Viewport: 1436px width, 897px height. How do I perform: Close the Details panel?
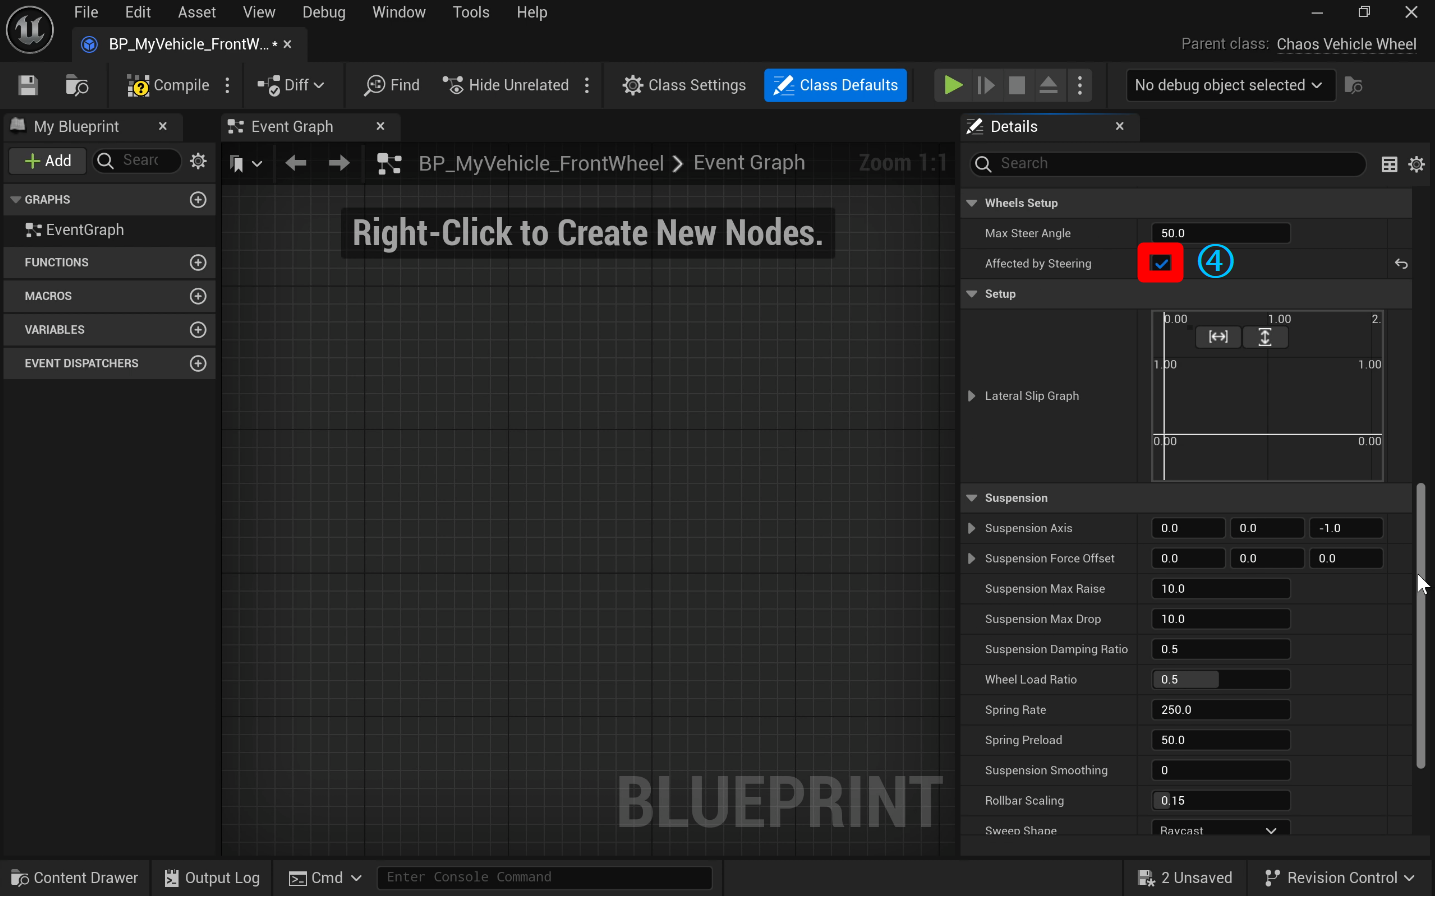pyautogui.click(x=1120, y=126)
